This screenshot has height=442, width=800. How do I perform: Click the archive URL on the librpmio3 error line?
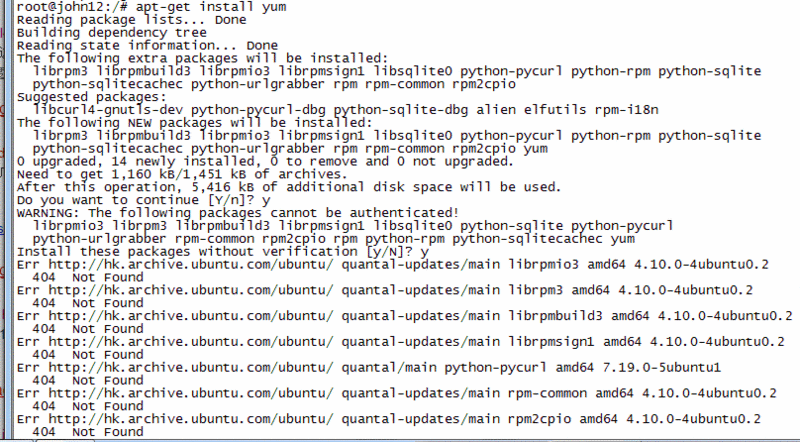pyautogui.click(x=191, y=264)
